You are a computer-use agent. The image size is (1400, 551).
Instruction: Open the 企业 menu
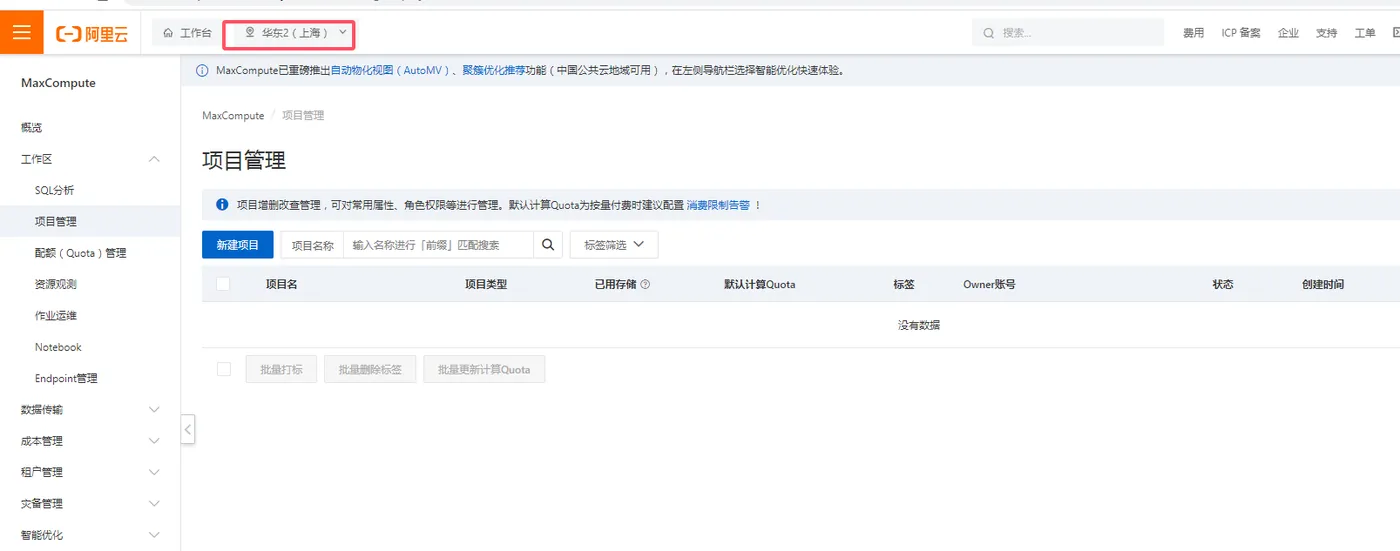(1288, 33)
